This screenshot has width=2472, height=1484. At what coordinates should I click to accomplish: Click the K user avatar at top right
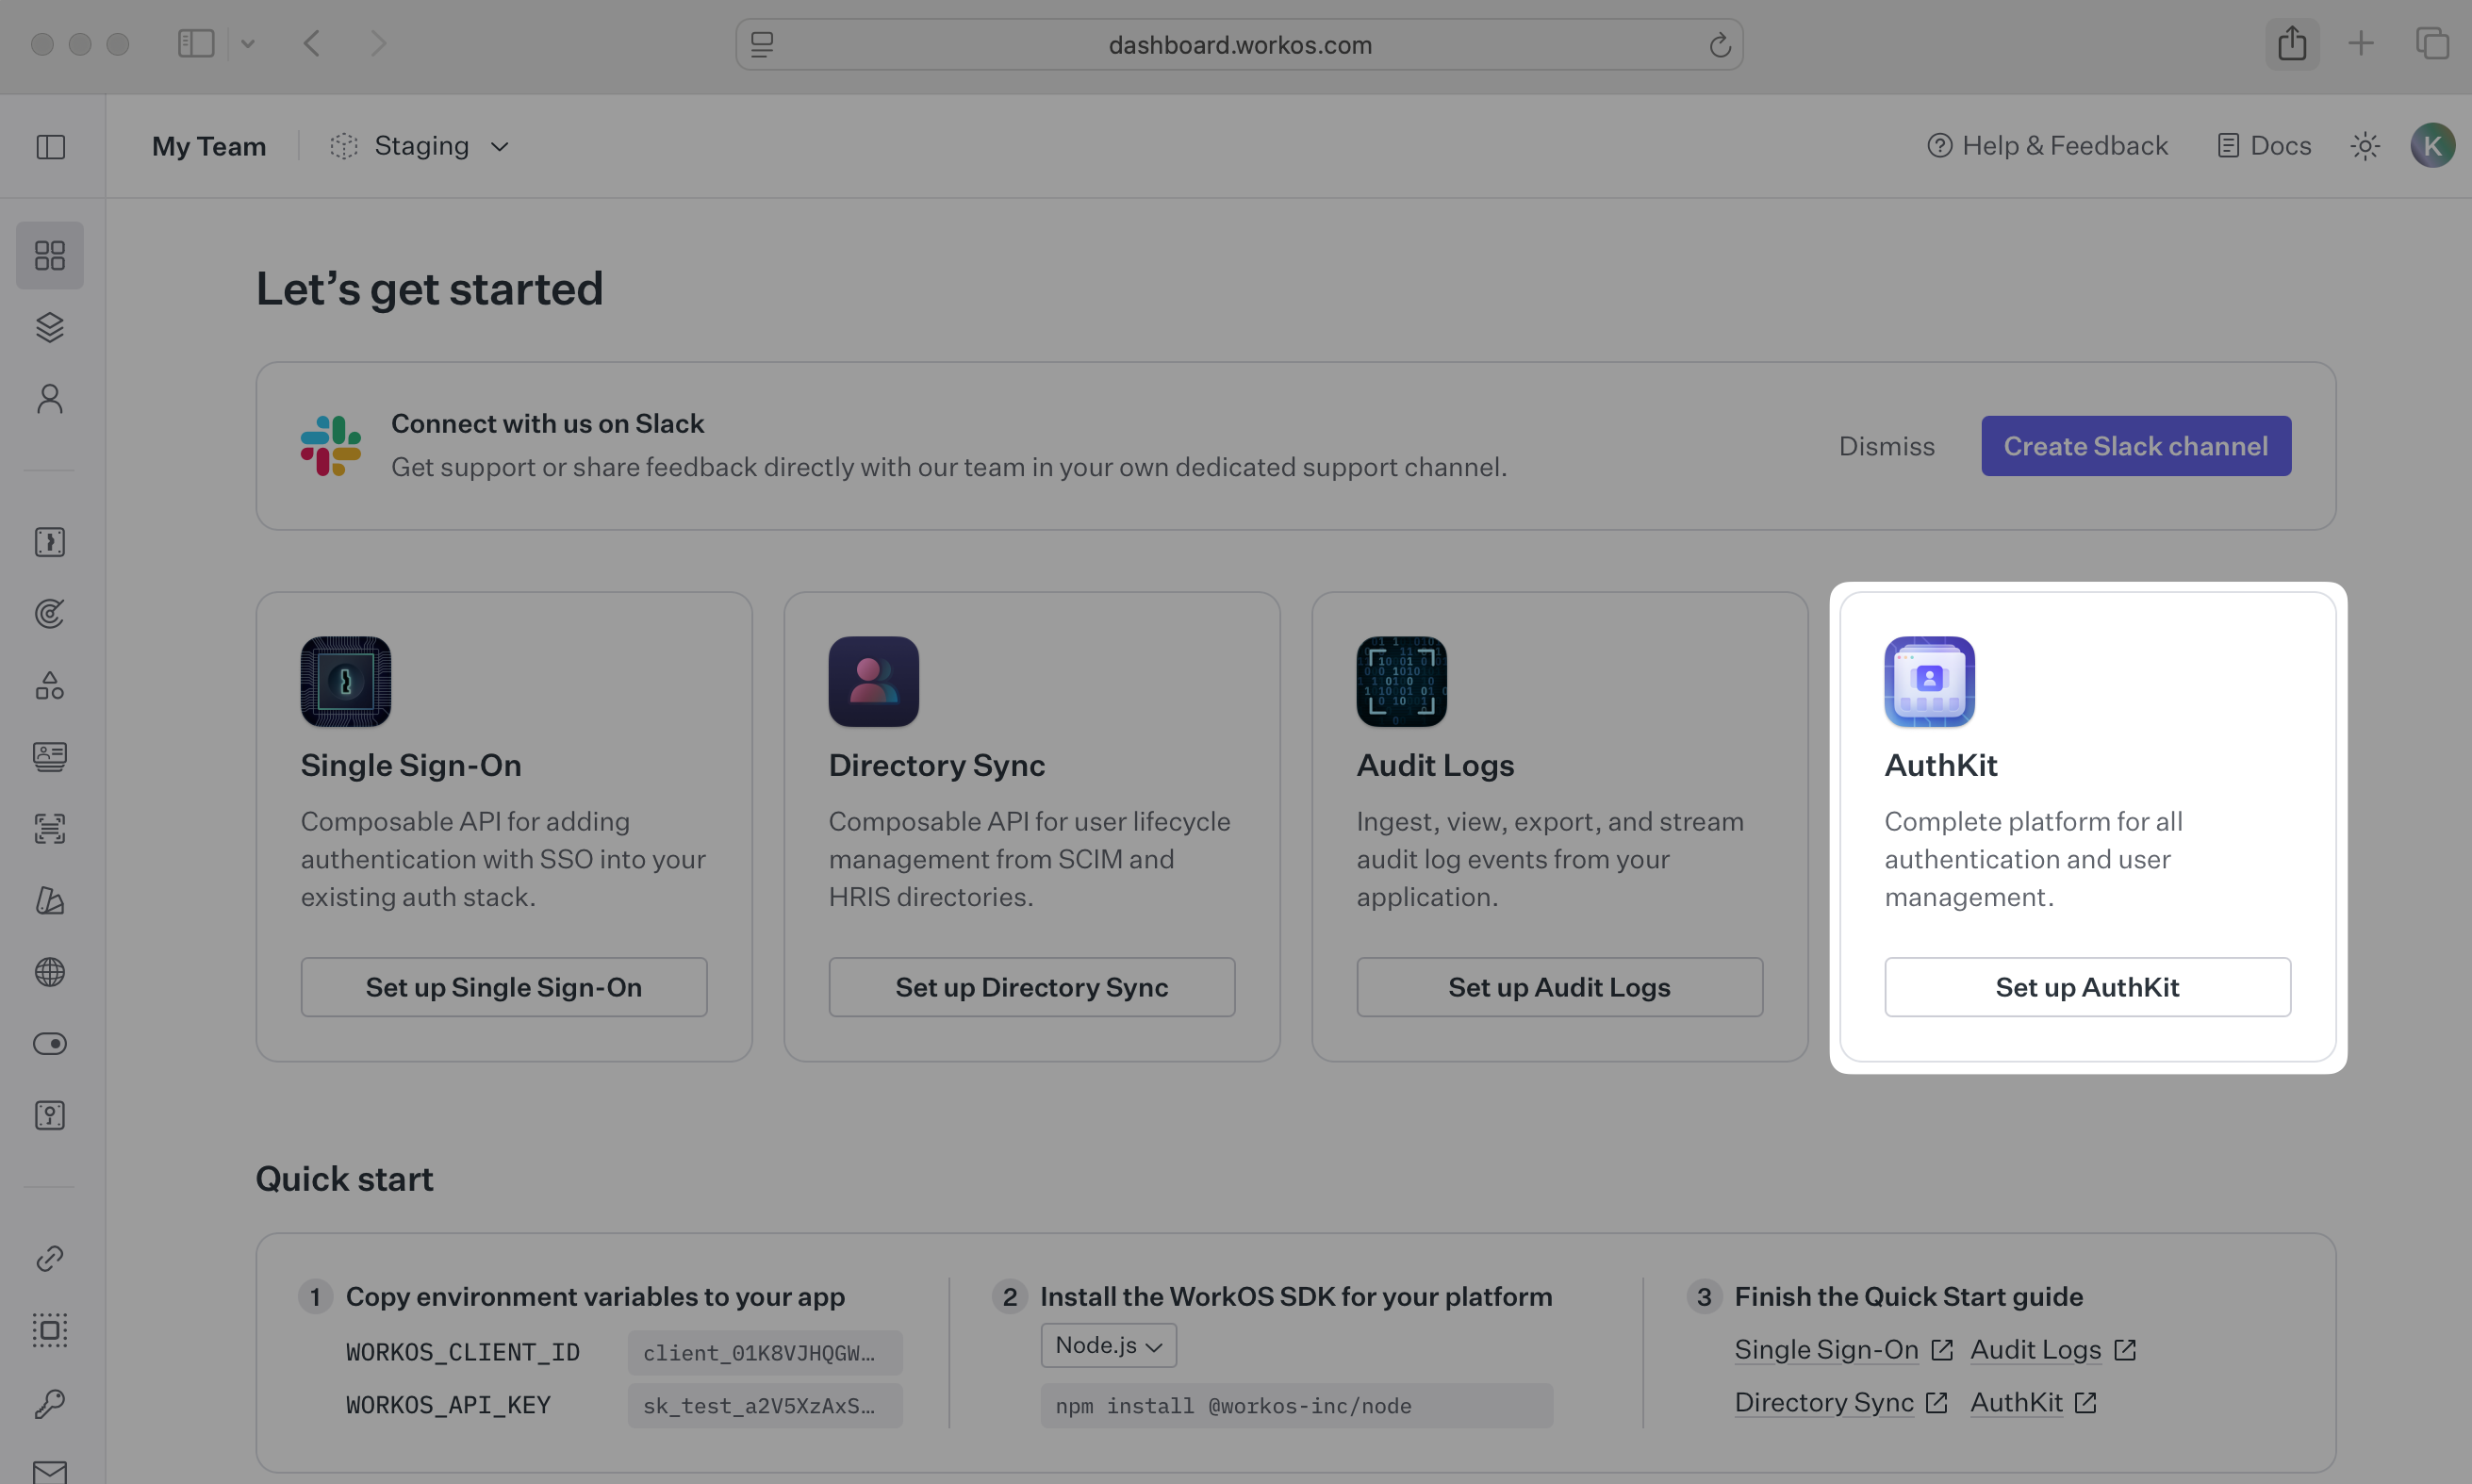click(2434, 145)
